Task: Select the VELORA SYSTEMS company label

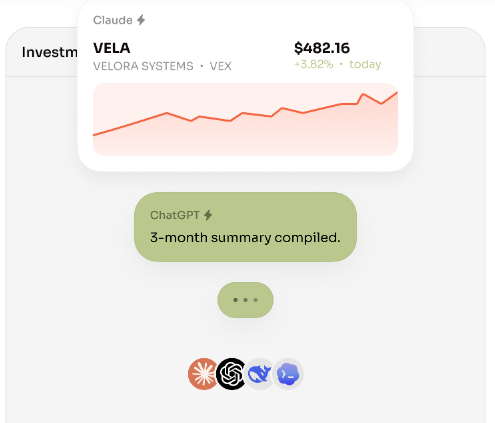Action: click(143, 66)
